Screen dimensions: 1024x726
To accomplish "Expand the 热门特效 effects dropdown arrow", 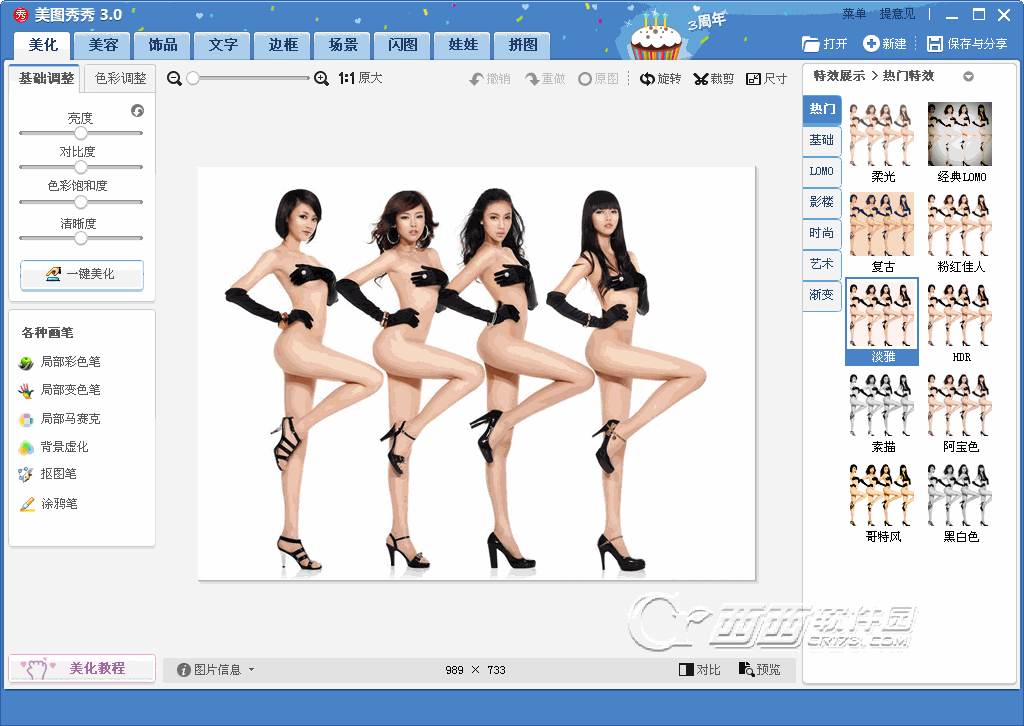I will [968, 76].
